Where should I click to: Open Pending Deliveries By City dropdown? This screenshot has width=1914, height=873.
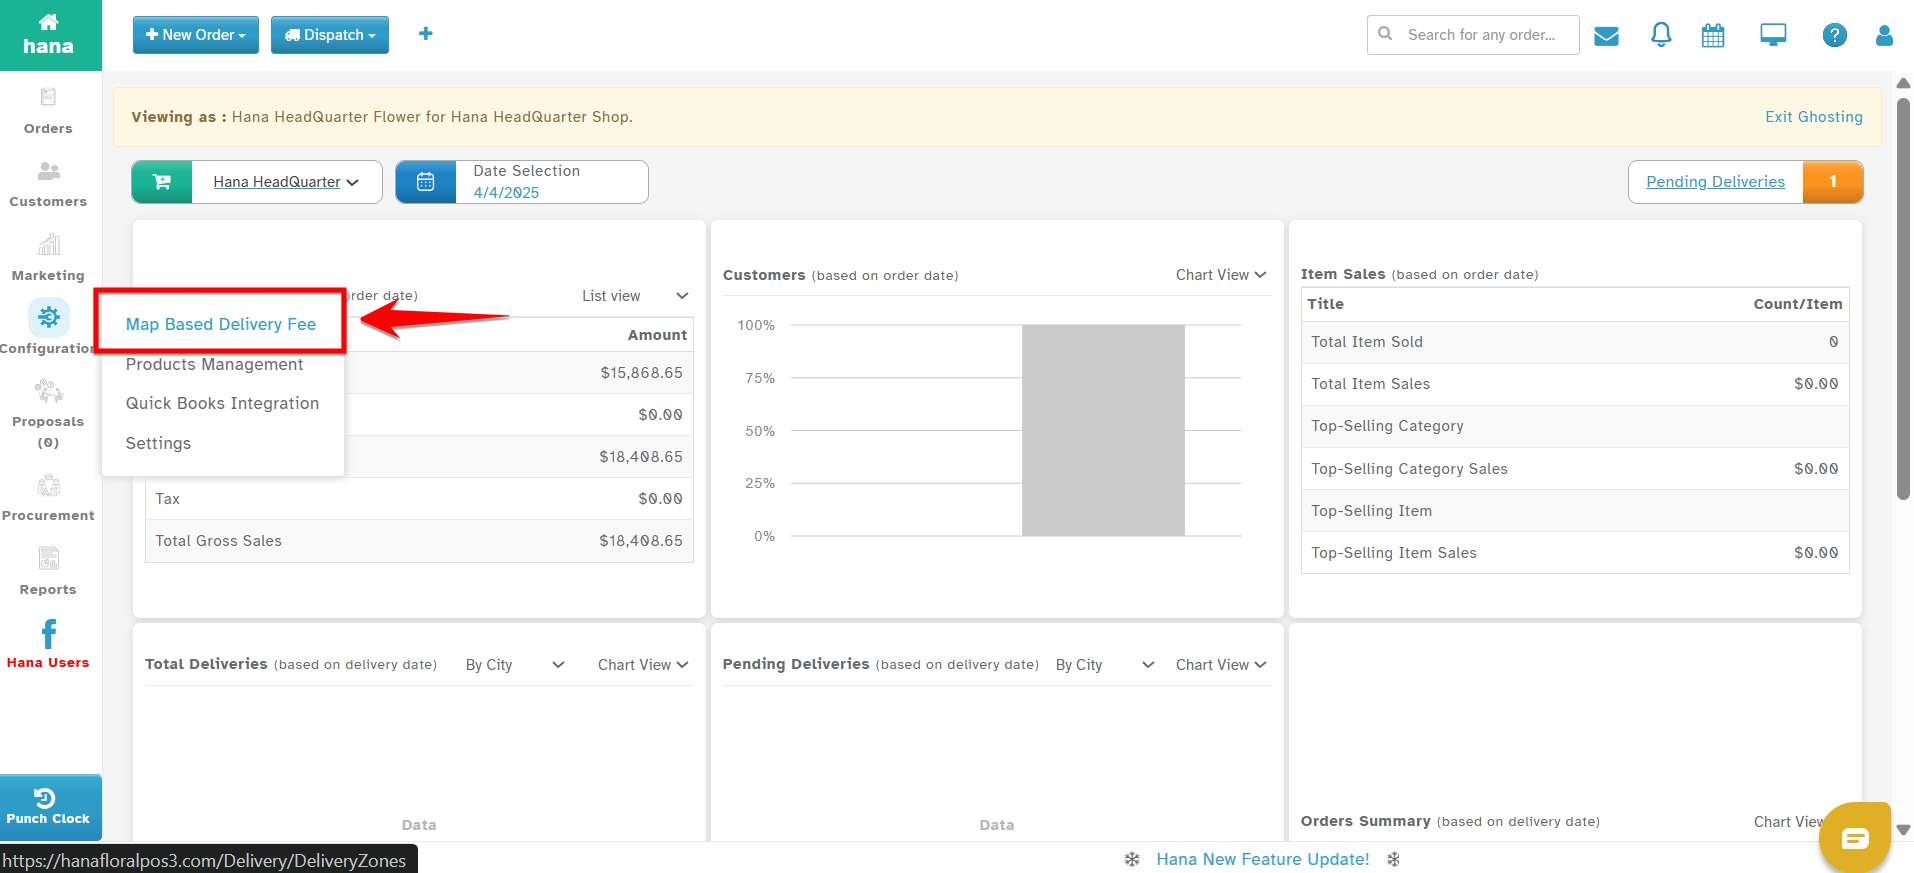click(1105, 665)
